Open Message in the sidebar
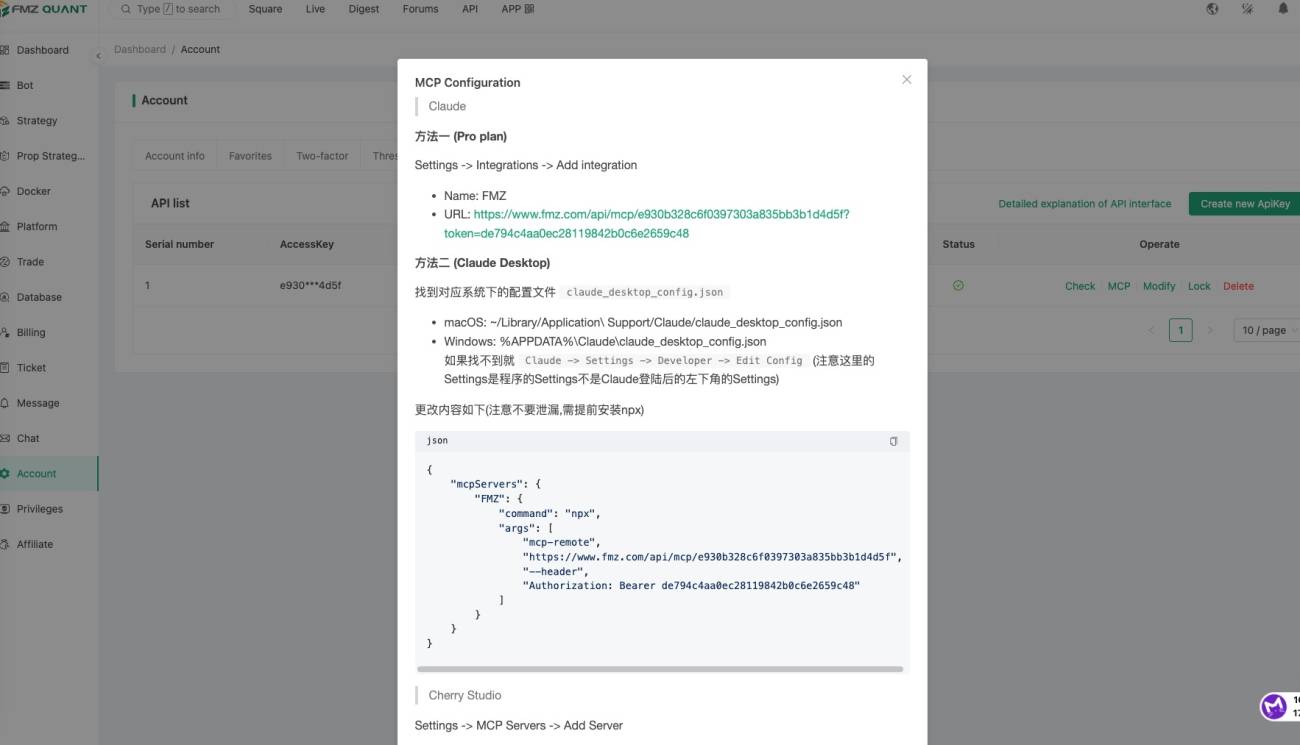The height and width of the screenshot is (745, 1300). click(38, 403)
